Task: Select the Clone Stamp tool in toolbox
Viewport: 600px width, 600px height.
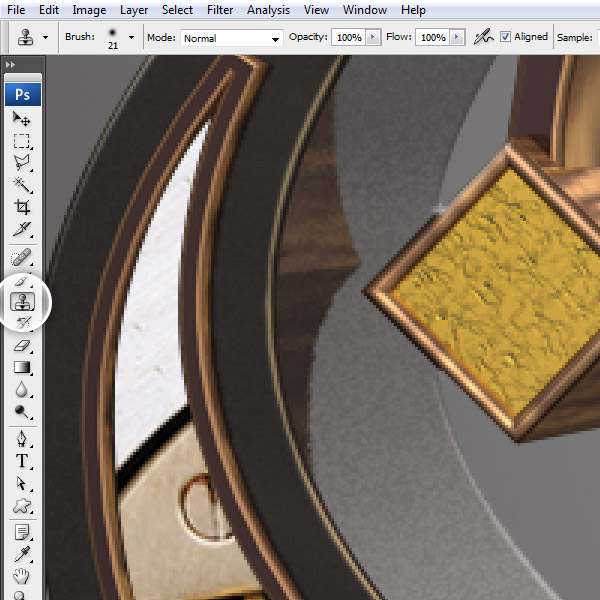Action: click(x=22, y=302)
